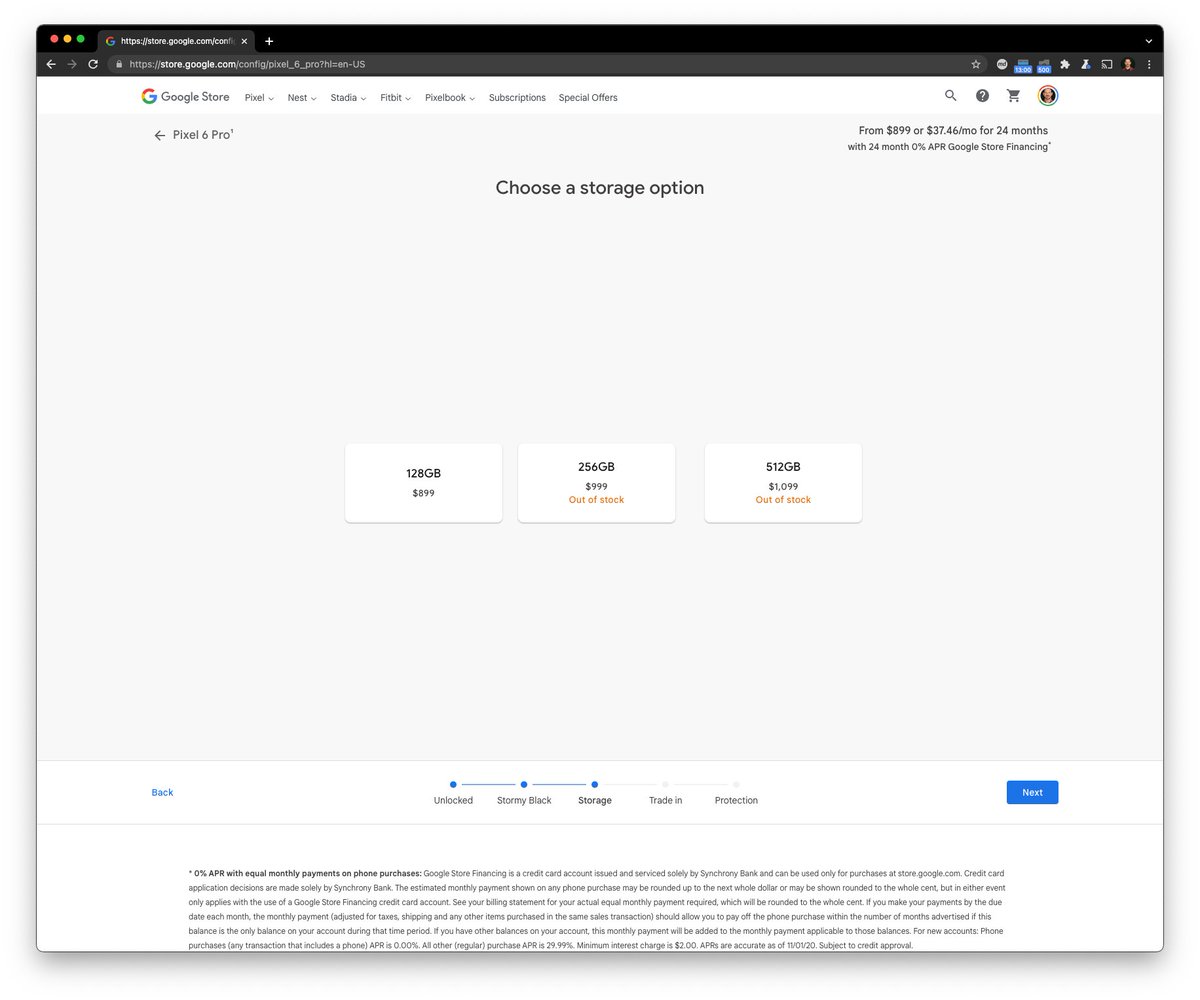Select the 256GB storage card

click(596, 482)
